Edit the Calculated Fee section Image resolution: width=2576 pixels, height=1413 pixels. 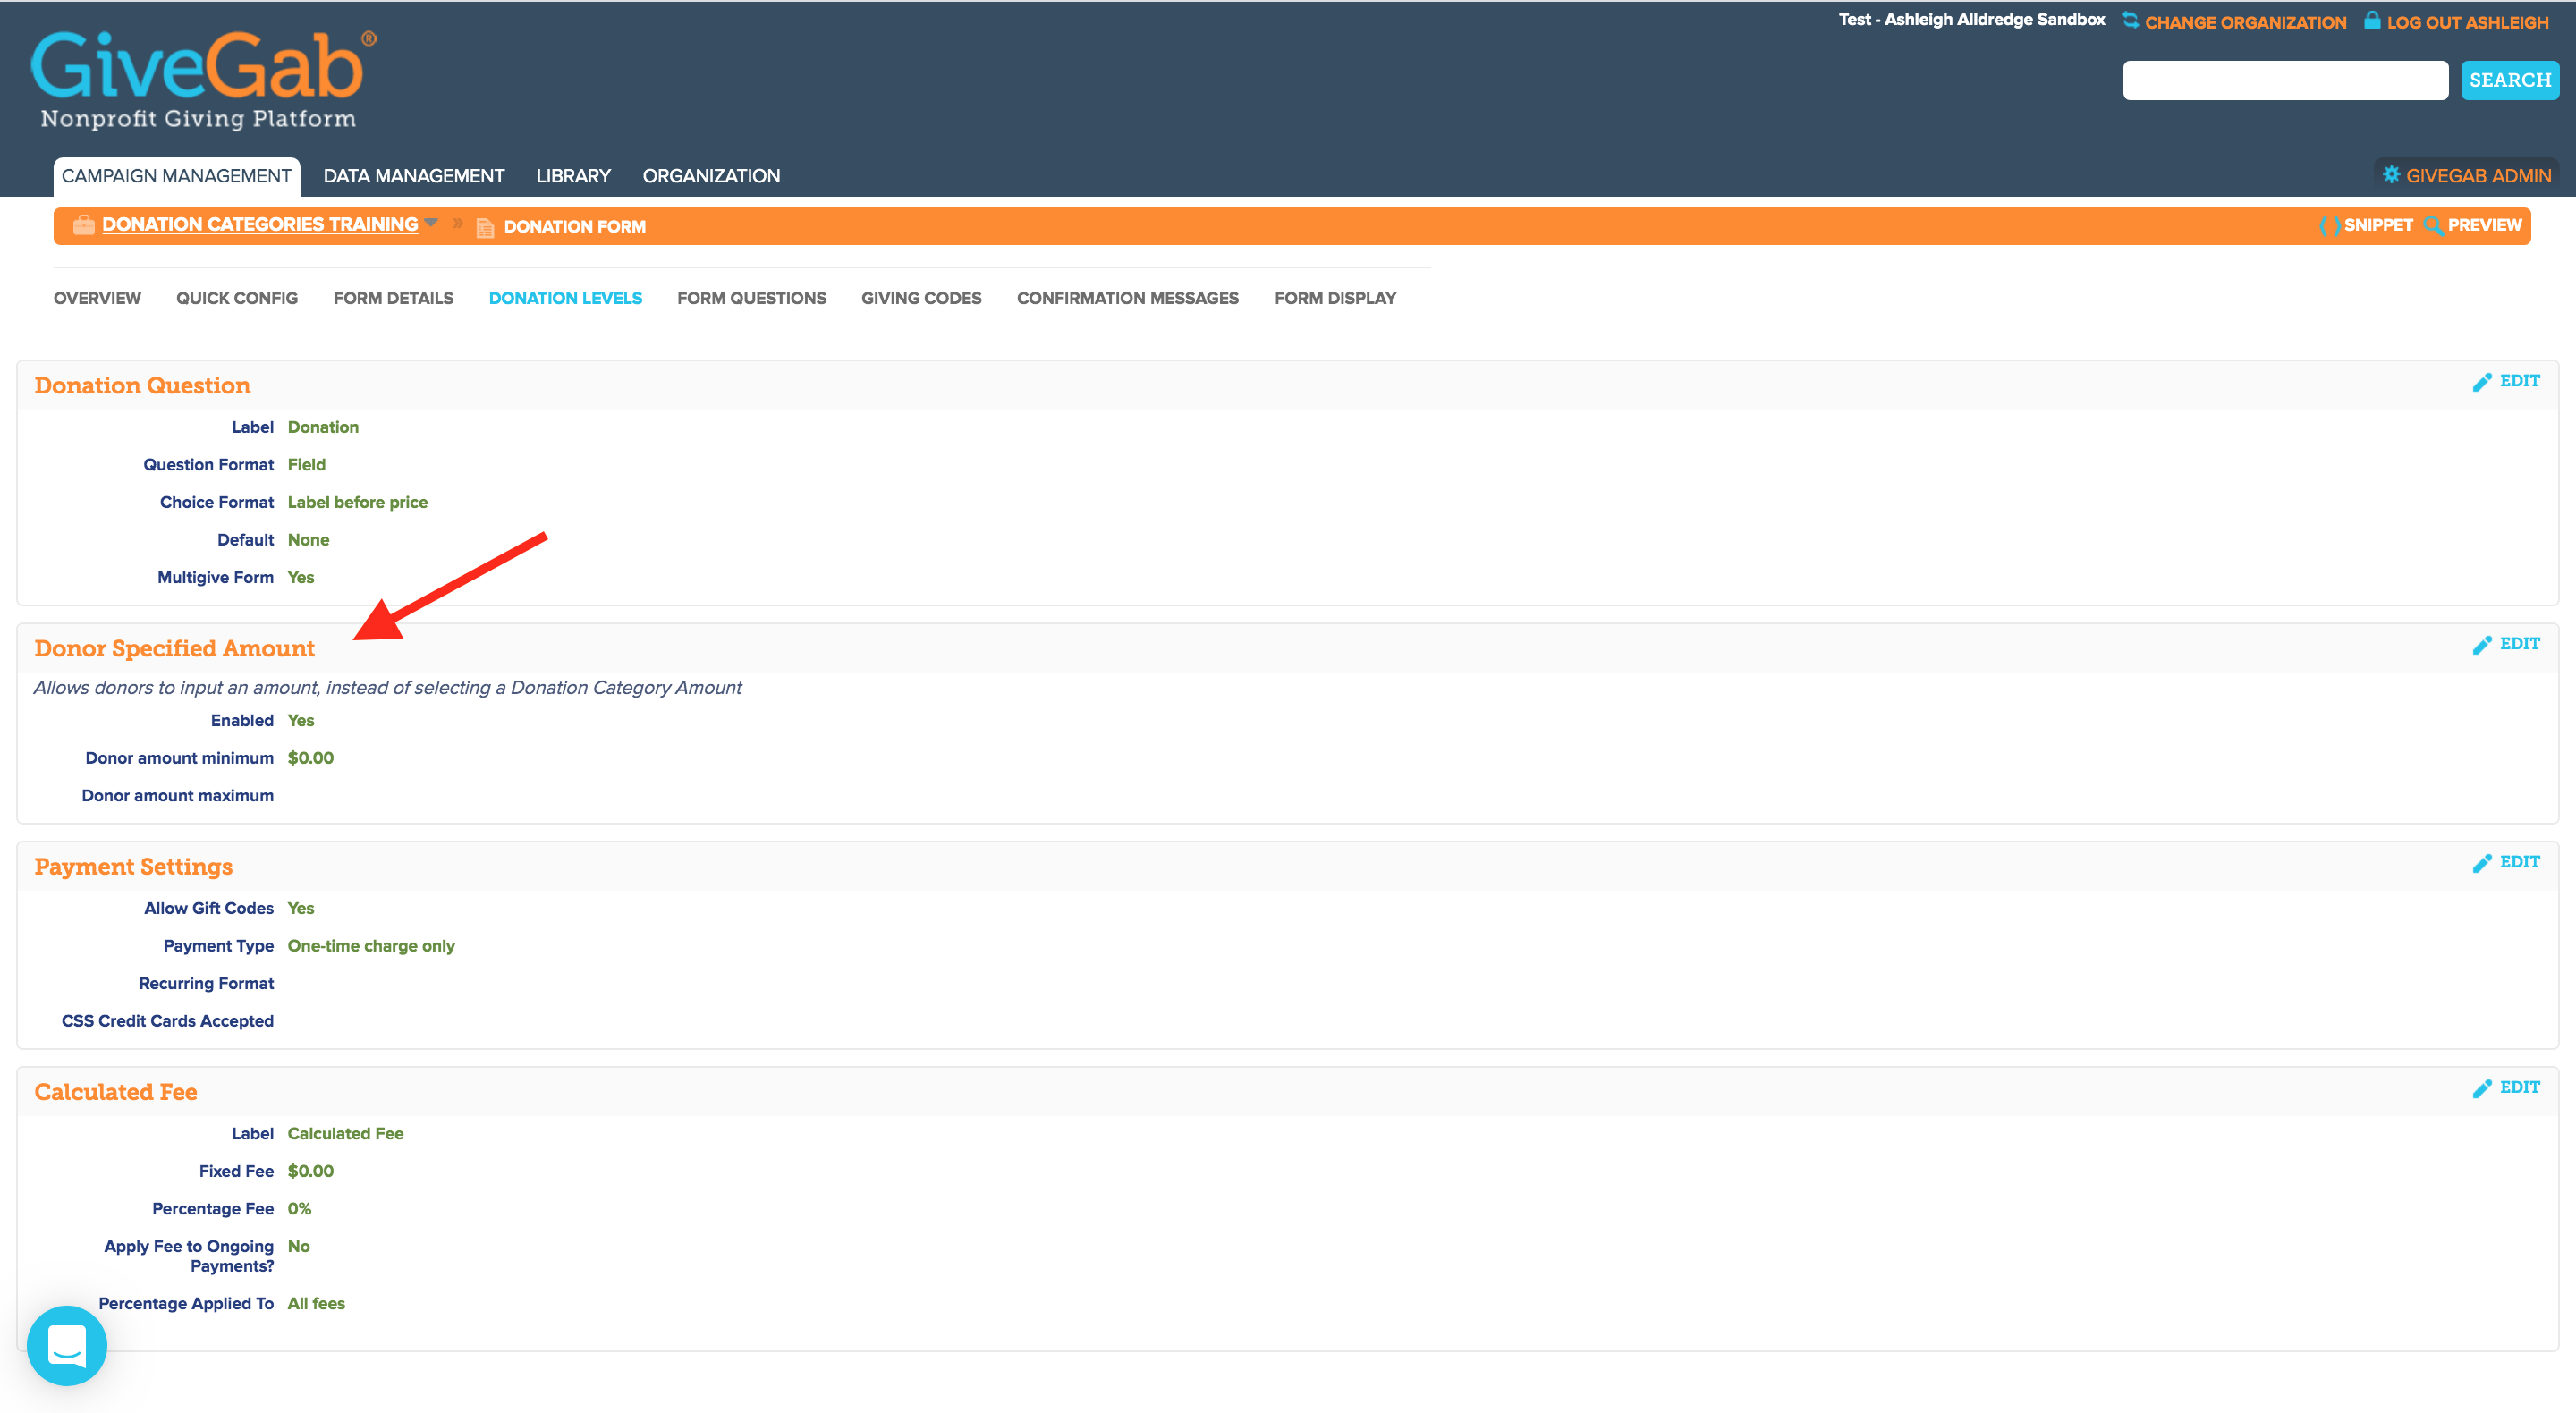click(x=2519, y=1087)
